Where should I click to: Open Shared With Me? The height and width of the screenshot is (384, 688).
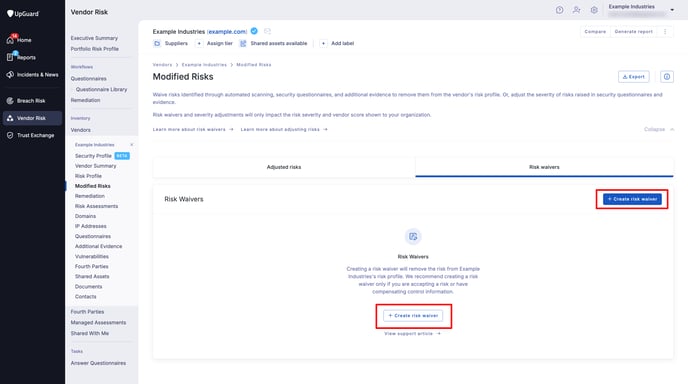pyautogui.click(x=90, y=334)
